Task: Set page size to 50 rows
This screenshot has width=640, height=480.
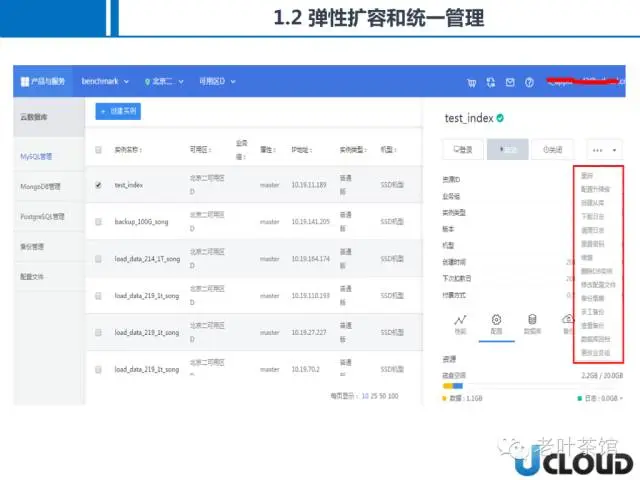Action: coord(384,396)
